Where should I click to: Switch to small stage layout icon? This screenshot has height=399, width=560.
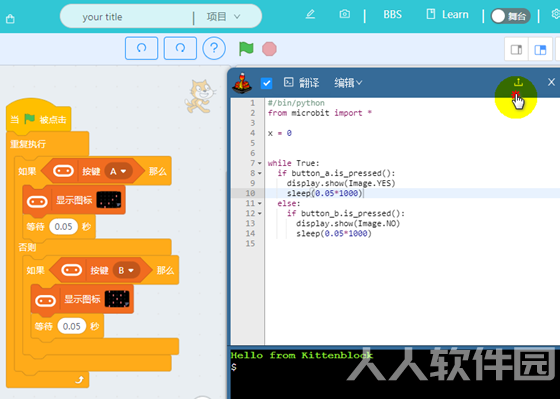point(516,50)
